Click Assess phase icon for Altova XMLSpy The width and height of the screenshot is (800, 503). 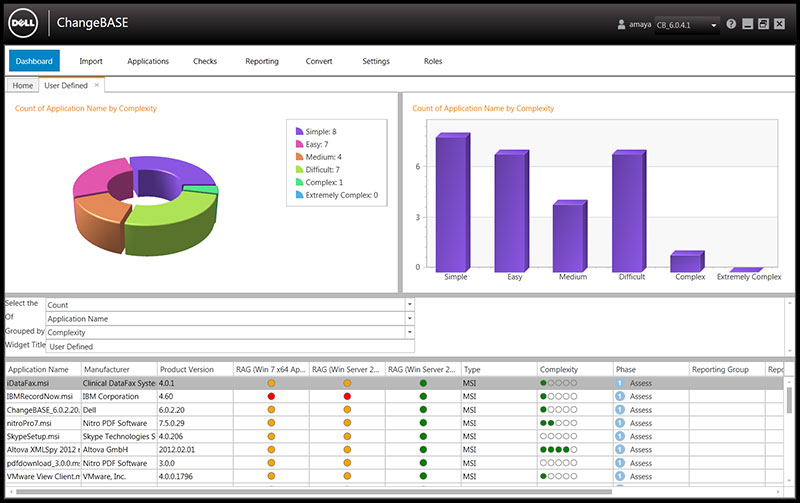(620, 449)
